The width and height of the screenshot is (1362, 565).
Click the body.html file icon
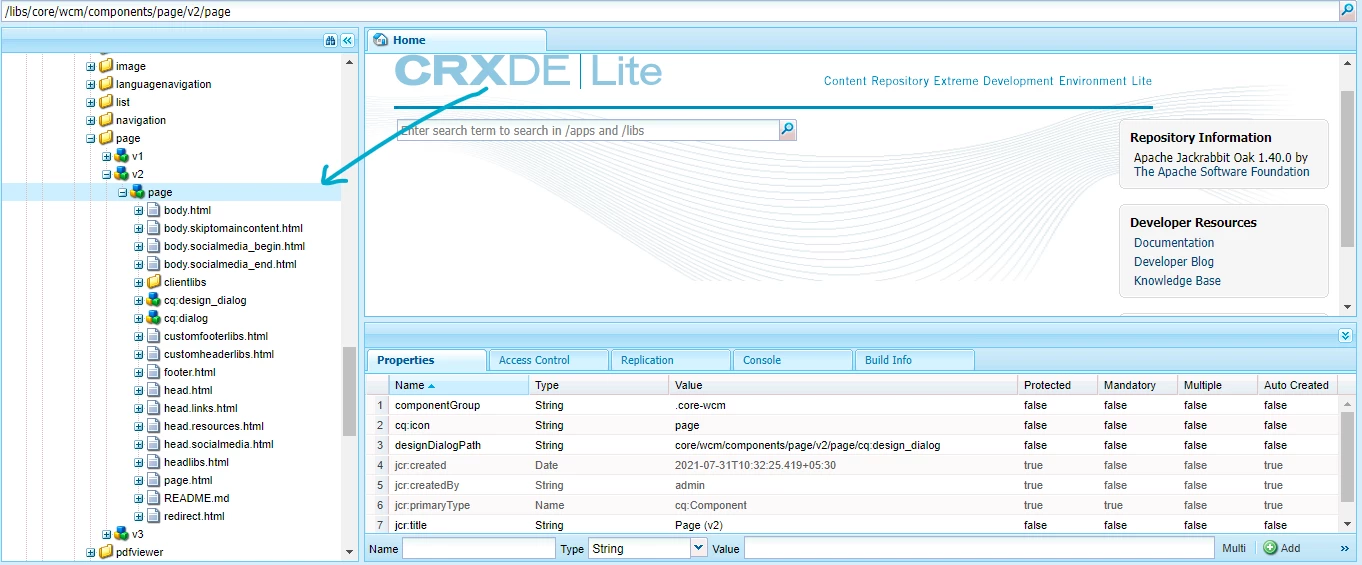(x=154, y=210)
